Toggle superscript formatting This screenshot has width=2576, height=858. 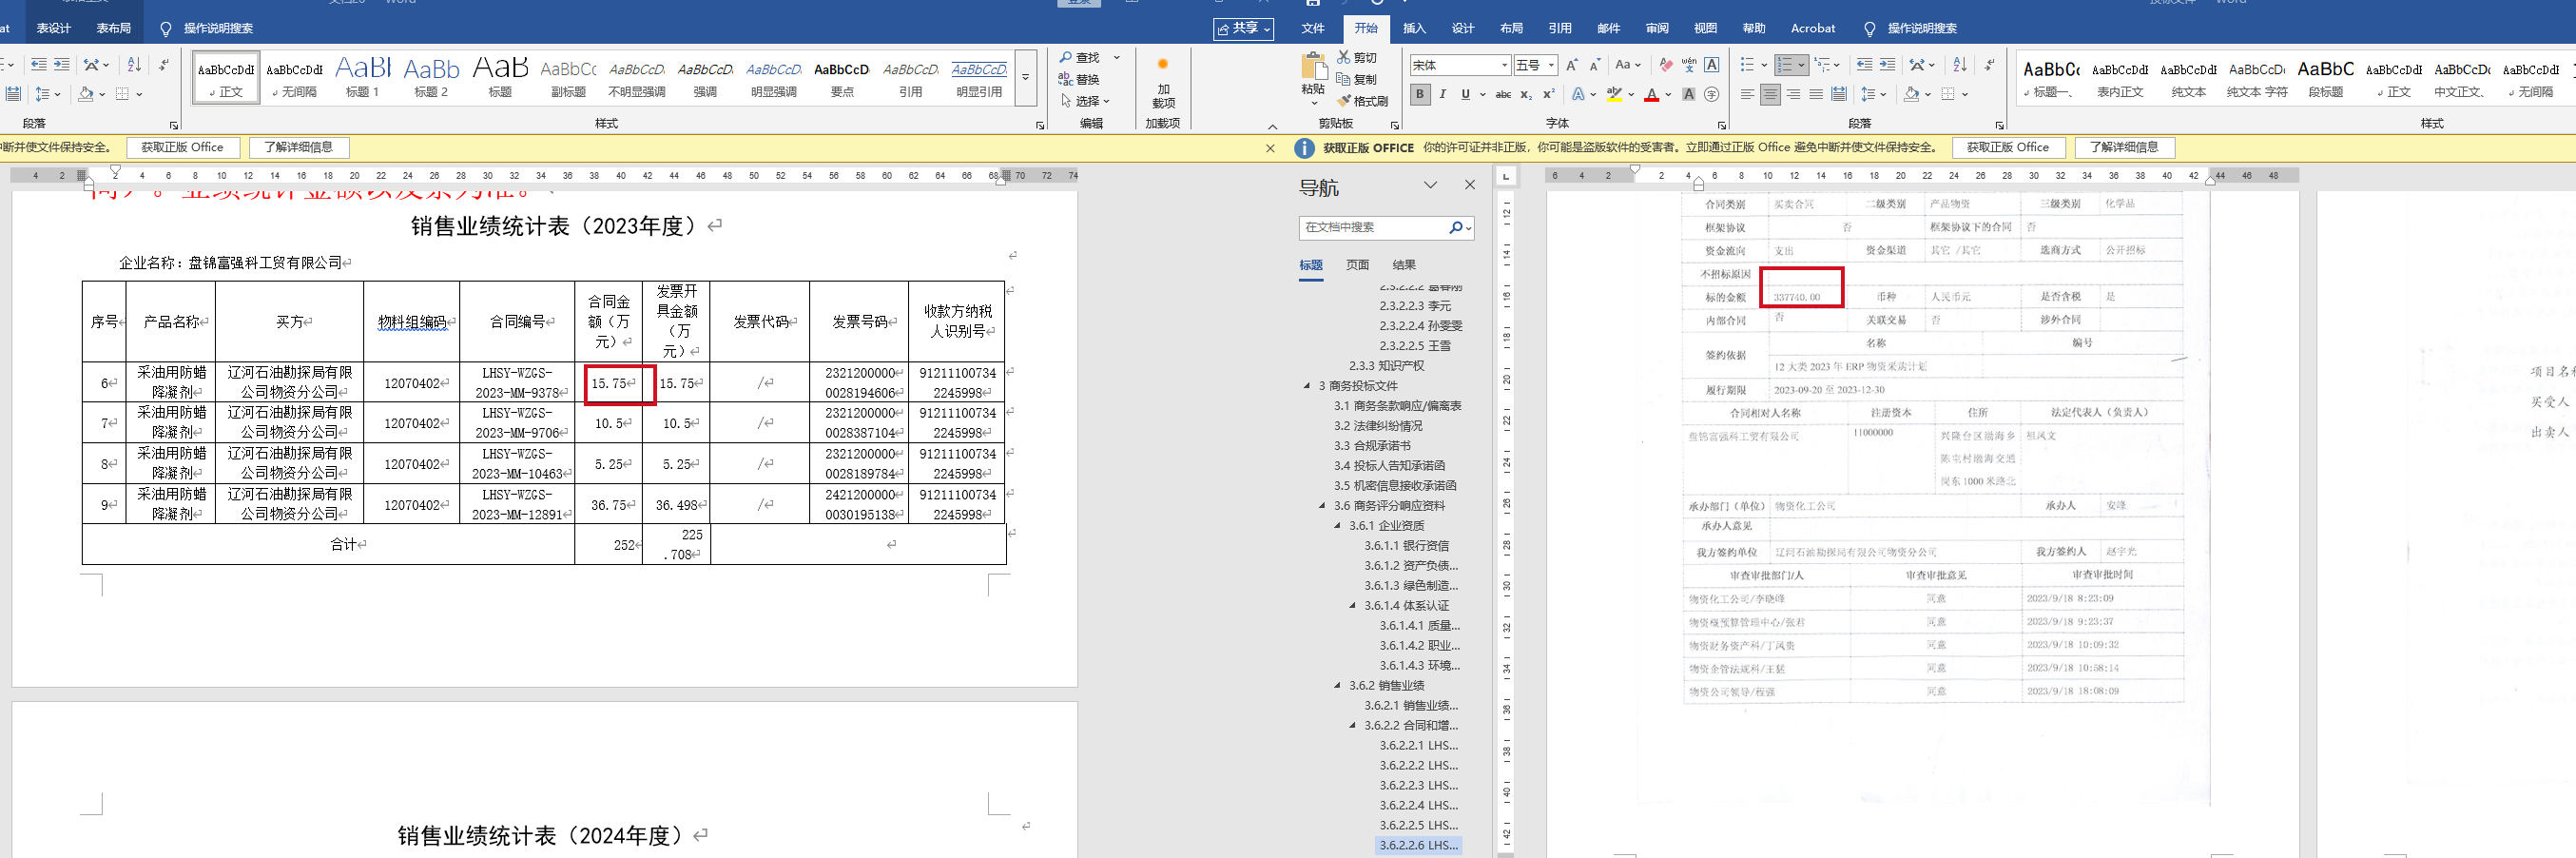[x=1548, y=94]
